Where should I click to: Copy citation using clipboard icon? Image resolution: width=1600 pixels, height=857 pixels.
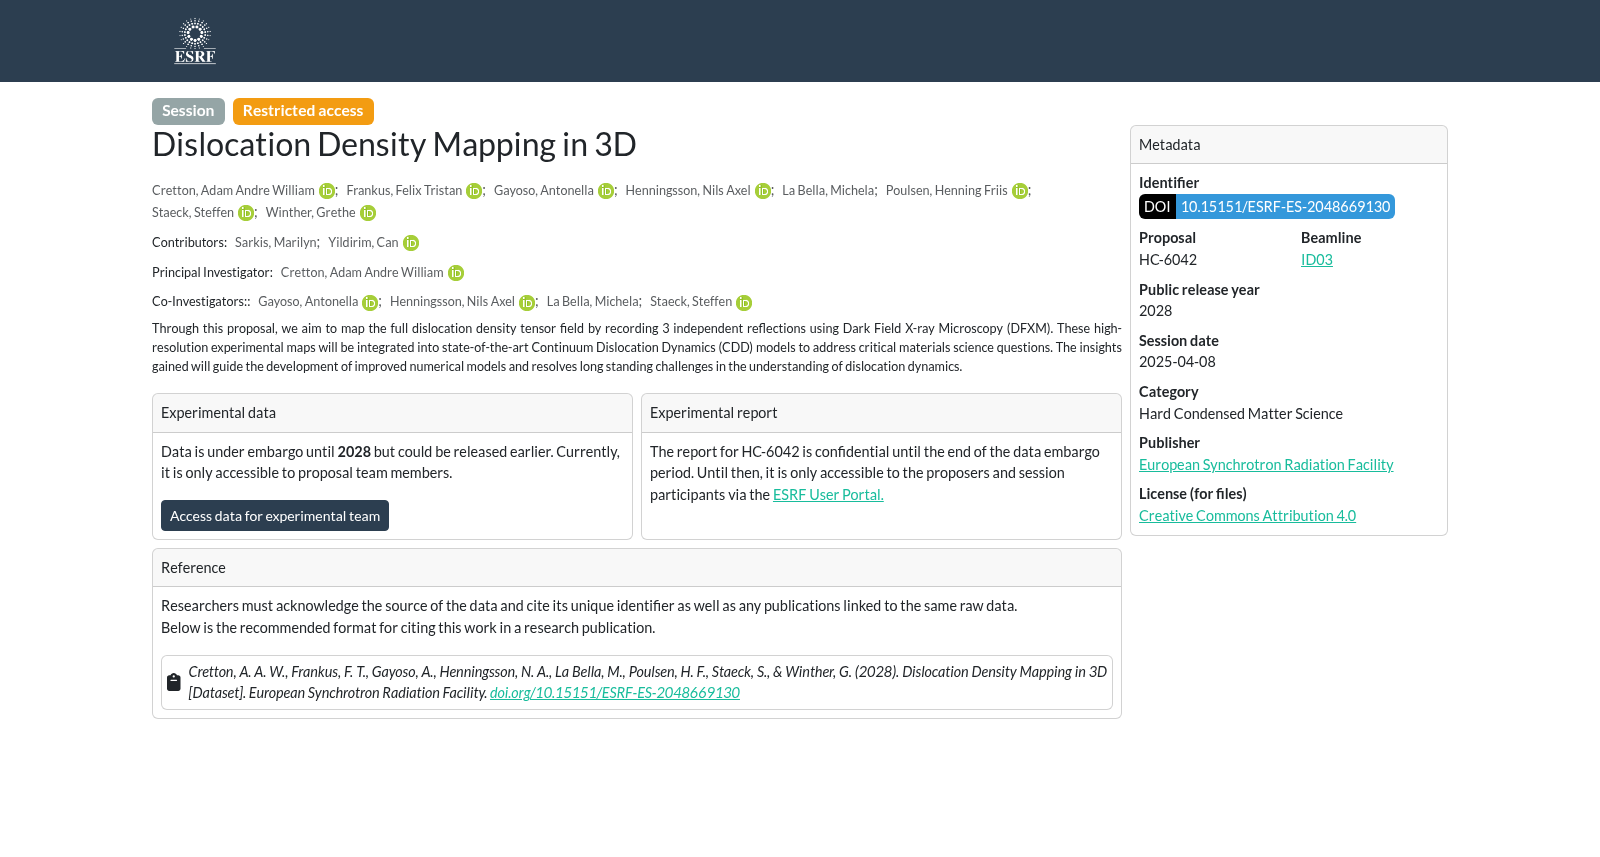[174, 682]
